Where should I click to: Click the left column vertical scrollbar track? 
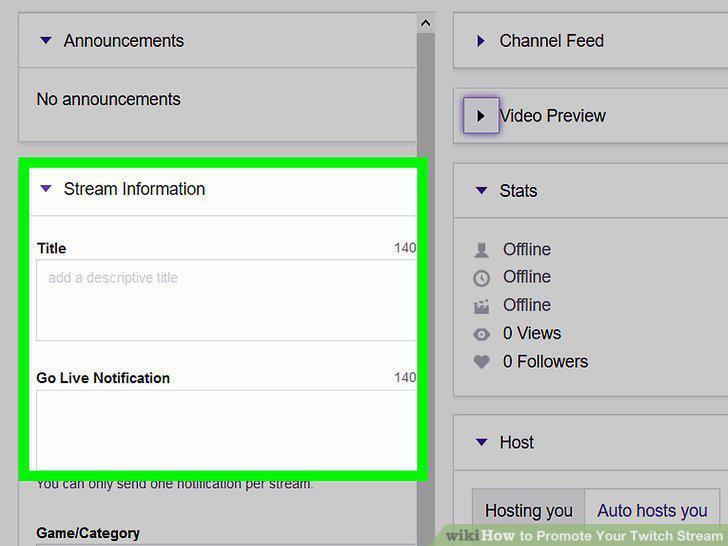pyautogui.click(x=425, y=289)
